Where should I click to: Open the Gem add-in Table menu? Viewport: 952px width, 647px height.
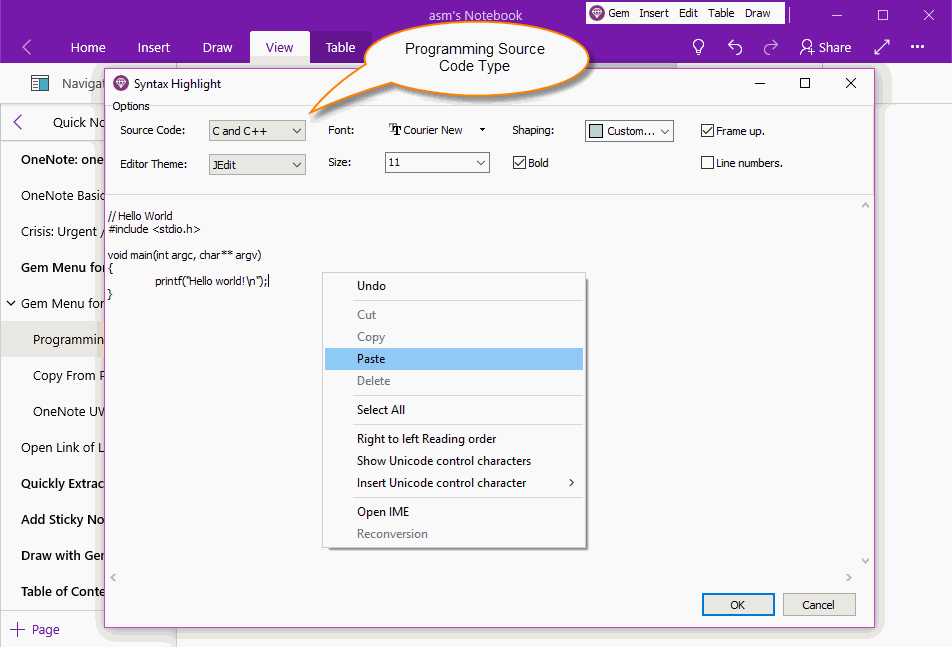tap(721, 13)
